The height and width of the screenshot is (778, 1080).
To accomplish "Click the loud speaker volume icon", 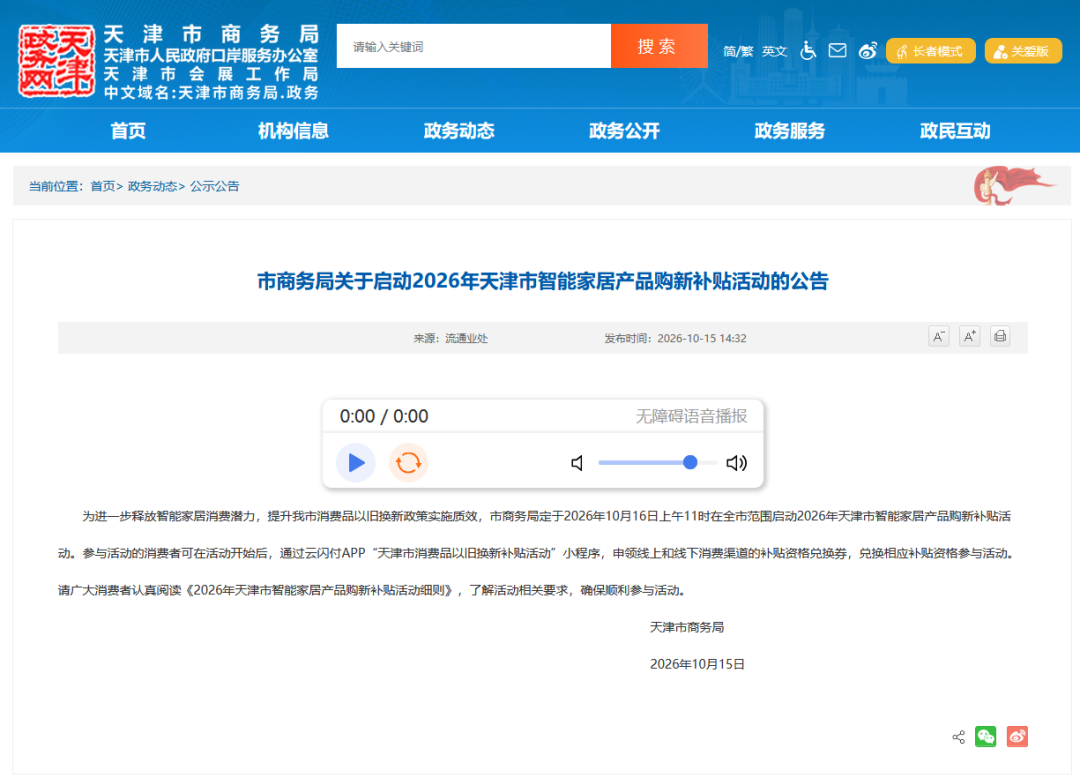I will pos(736,463).
